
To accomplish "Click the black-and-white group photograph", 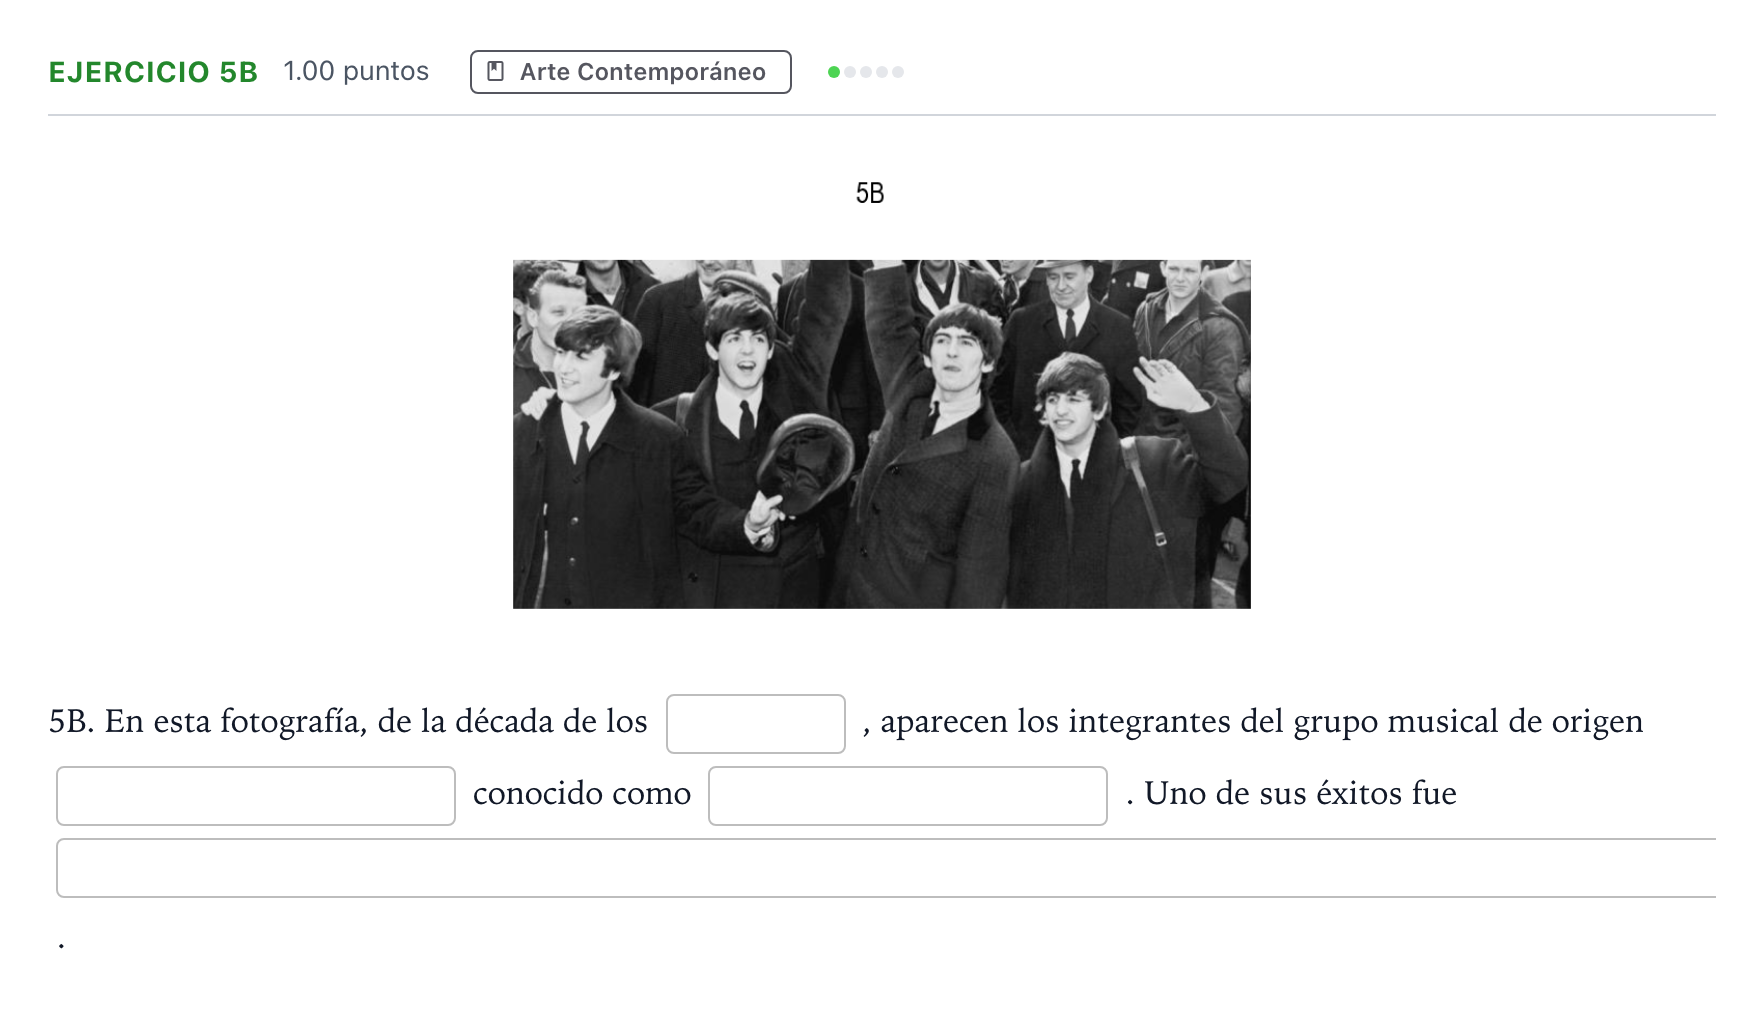I will coord(882,434).
